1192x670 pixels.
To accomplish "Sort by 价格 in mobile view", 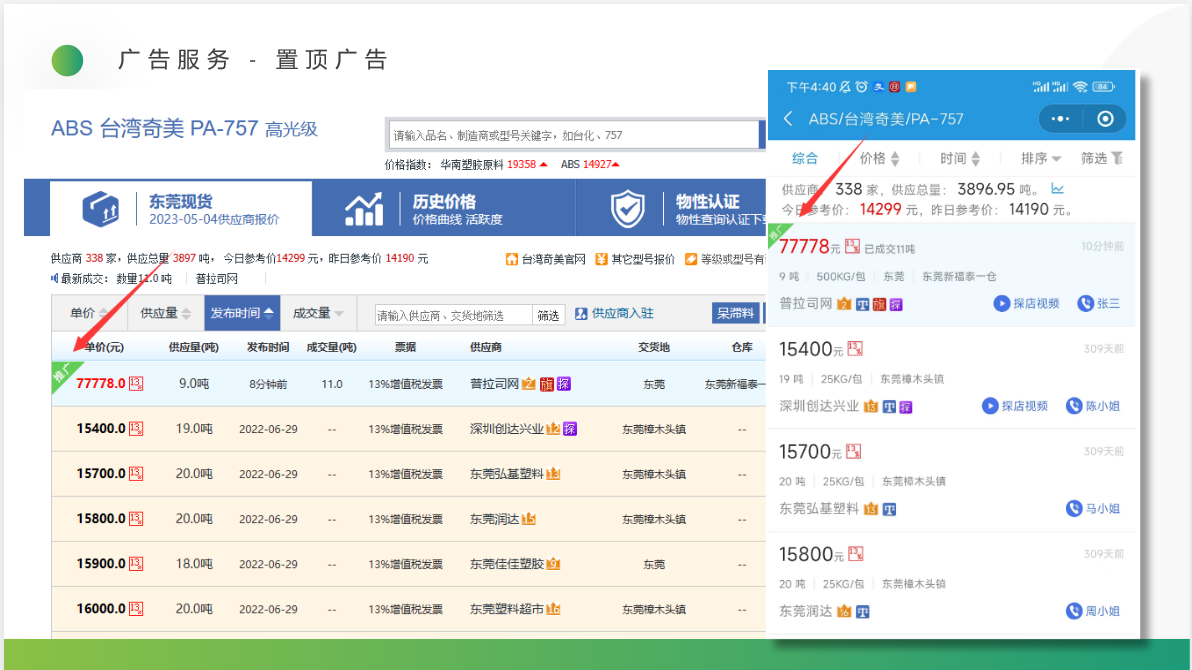I will [880, 158].
